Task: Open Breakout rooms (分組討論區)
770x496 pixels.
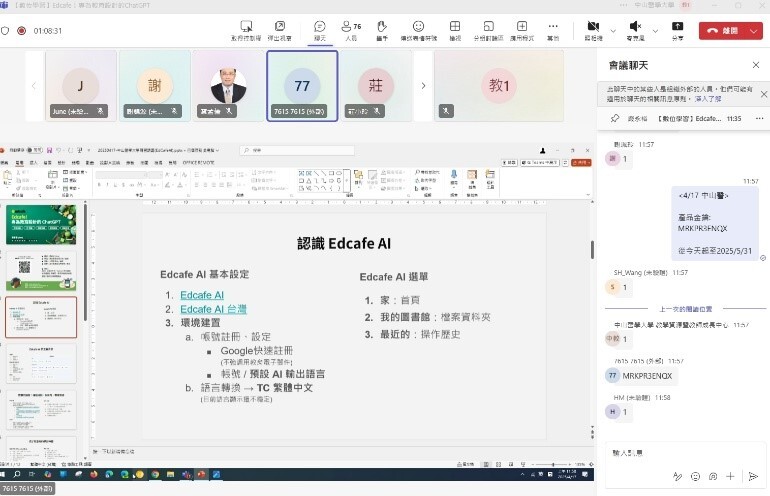Action: coord(488,30)
